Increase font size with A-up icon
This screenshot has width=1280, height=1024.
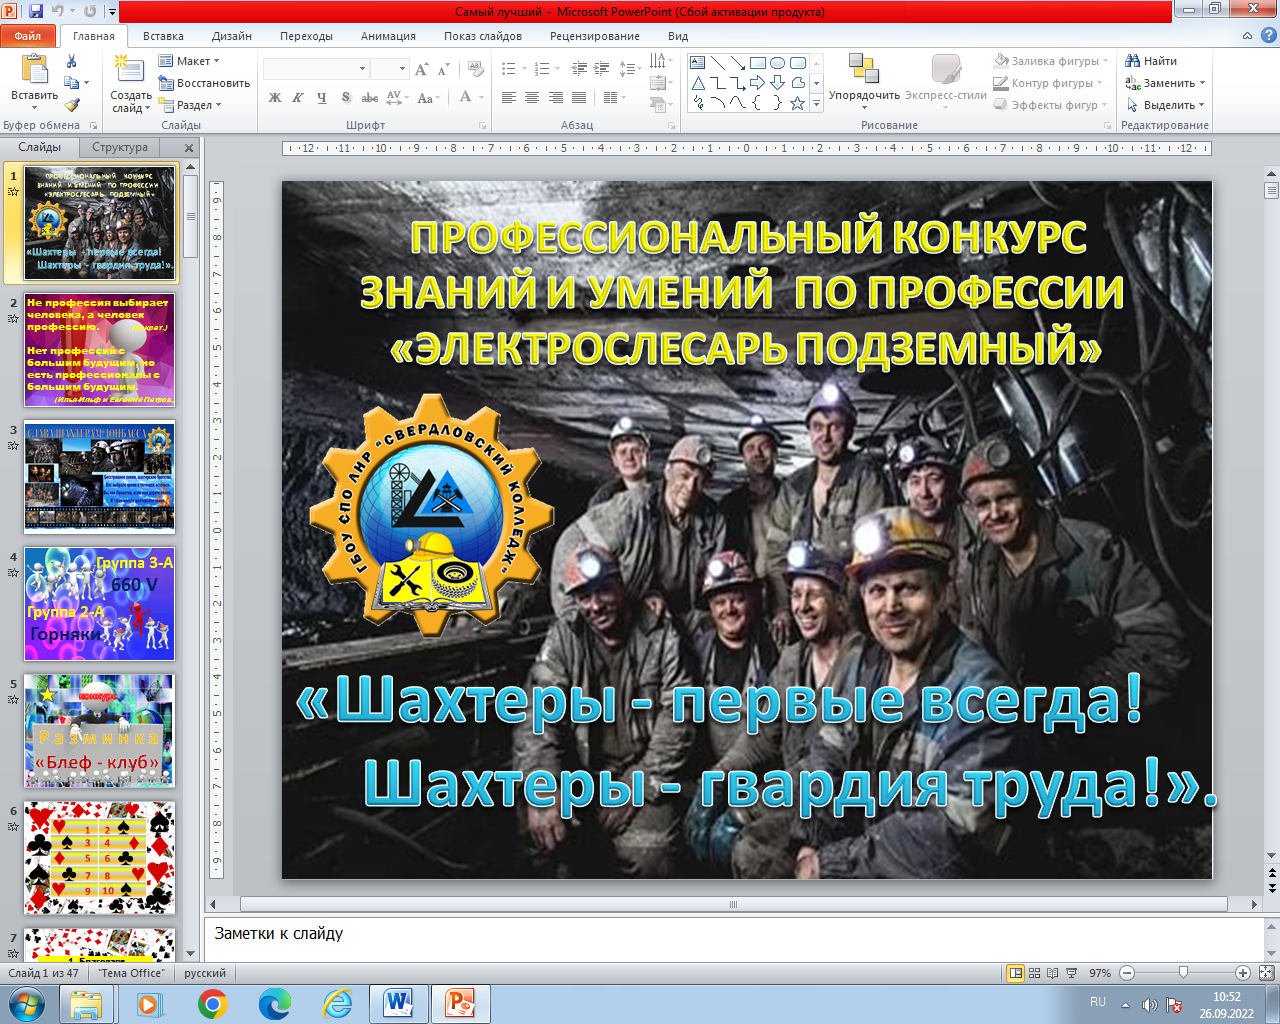(421, 69)
